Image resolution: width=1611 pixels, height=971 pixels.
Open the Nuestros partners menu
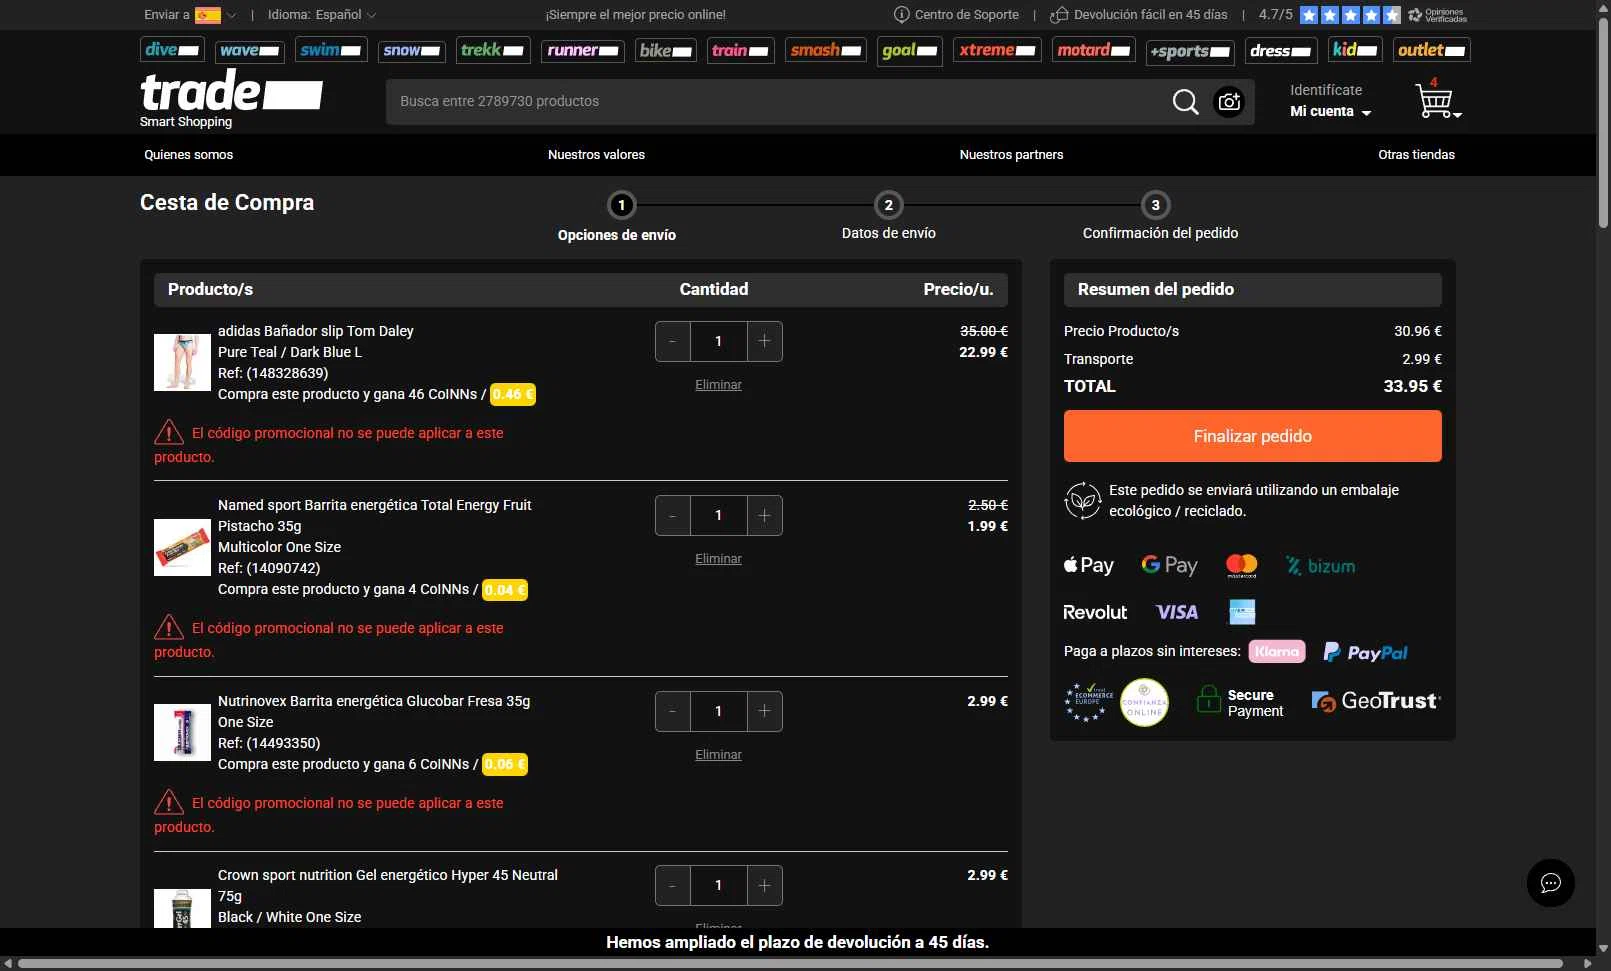pos(1011,155)
